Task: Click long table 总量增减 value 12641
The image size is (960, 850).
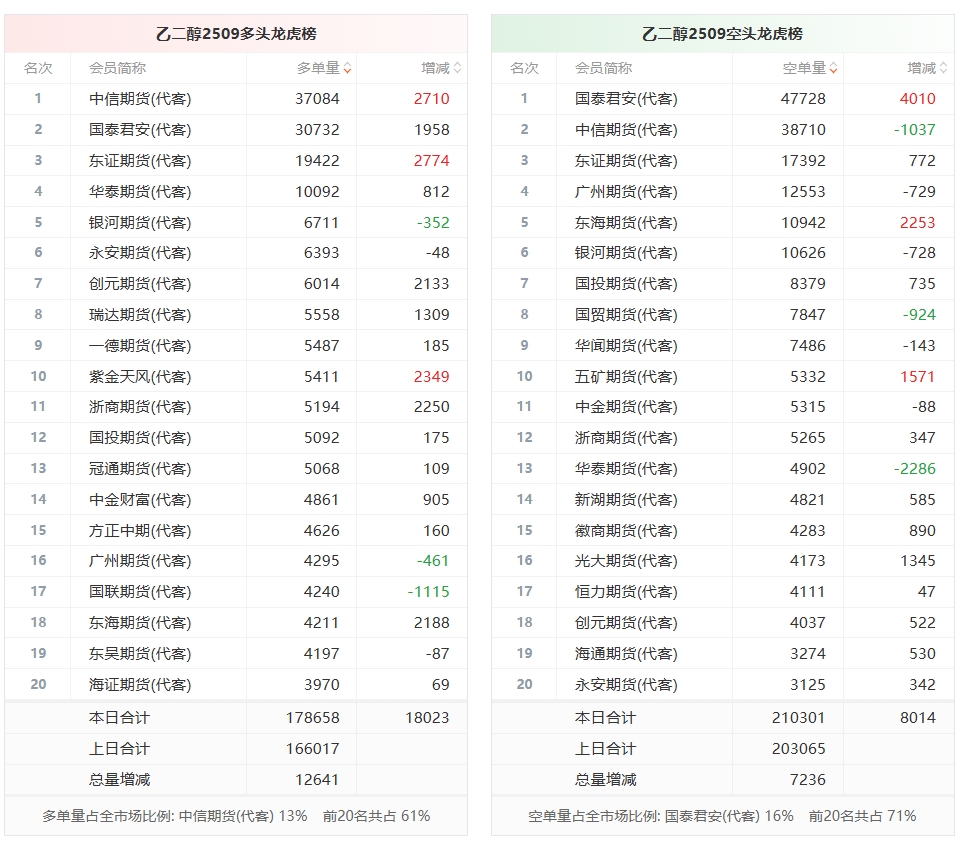Action: (x=317, y=780)
